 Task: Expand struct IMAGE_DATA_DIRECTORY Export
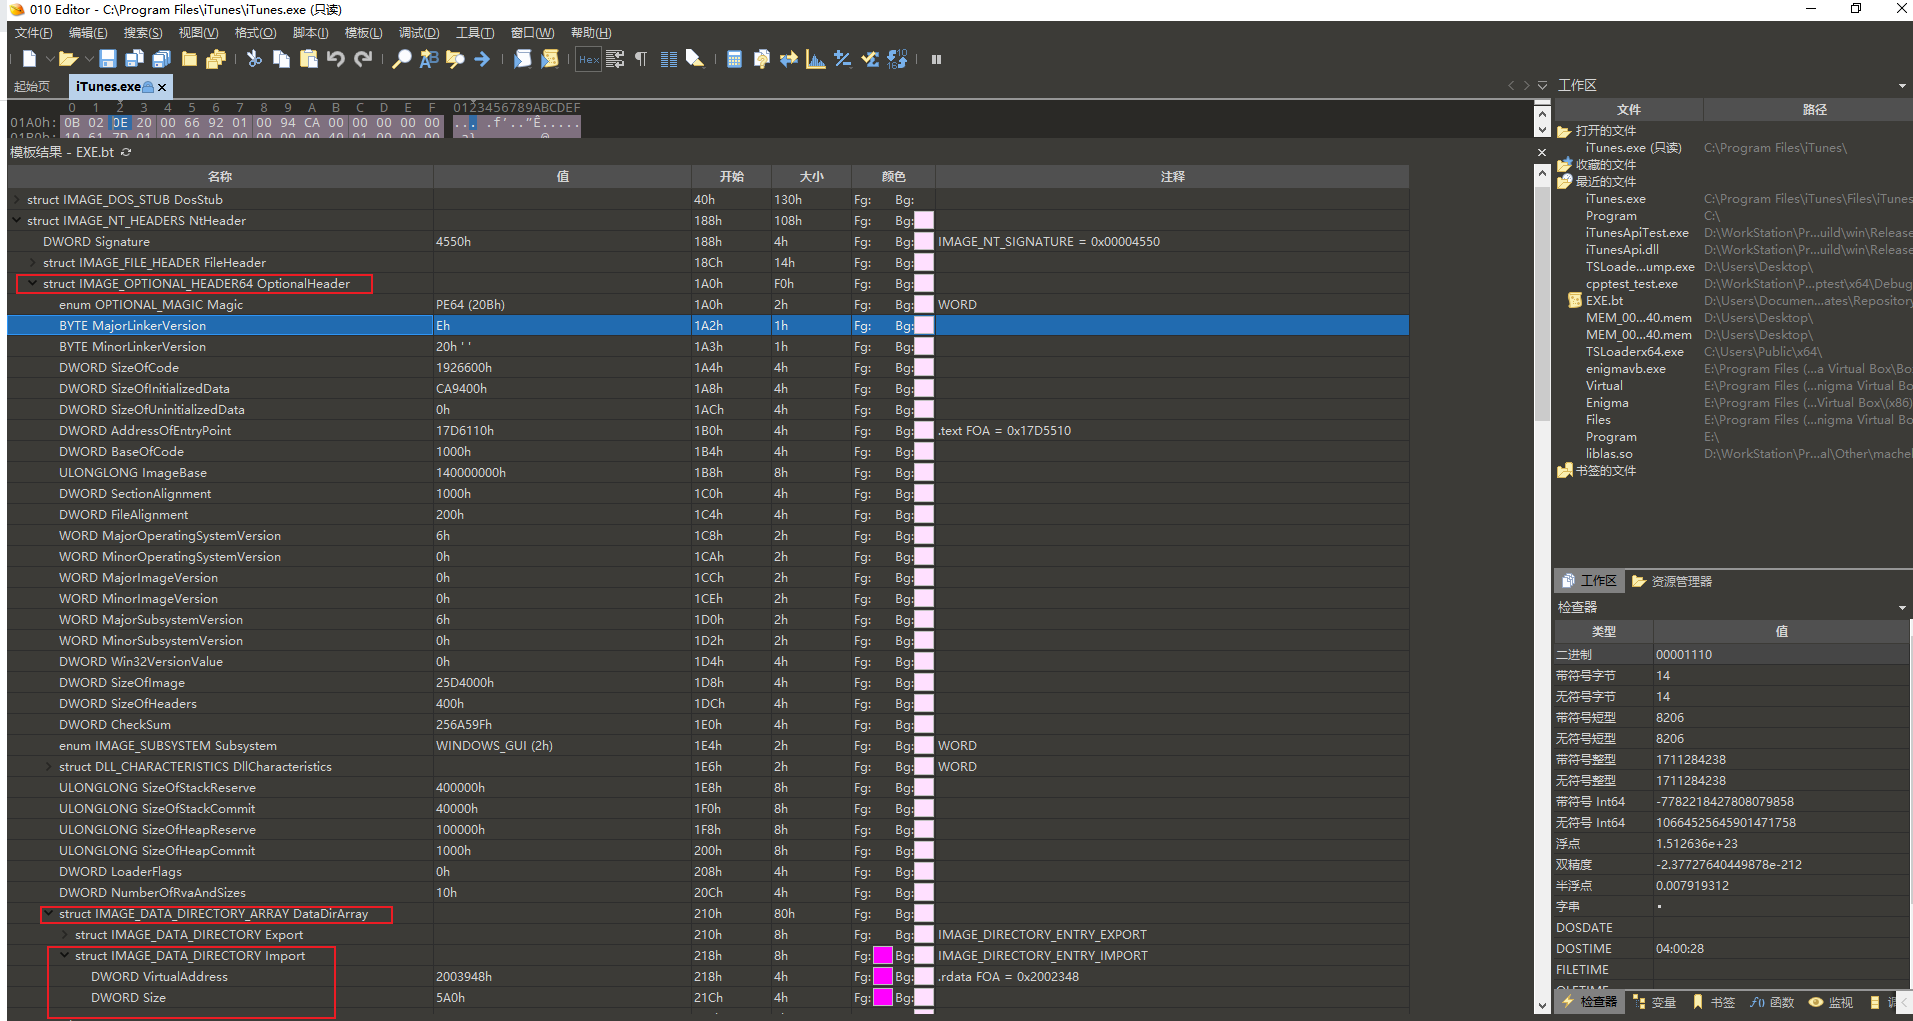click(65, 935)
